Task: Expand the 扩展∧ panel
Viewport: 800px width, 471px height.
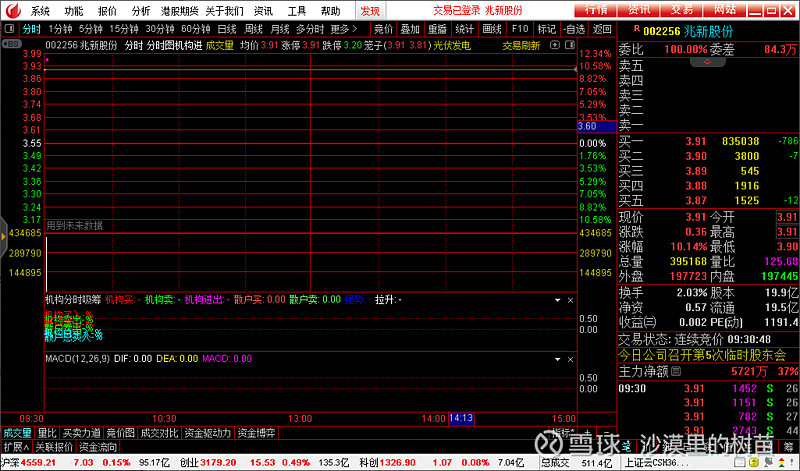Action: (16, 448)
